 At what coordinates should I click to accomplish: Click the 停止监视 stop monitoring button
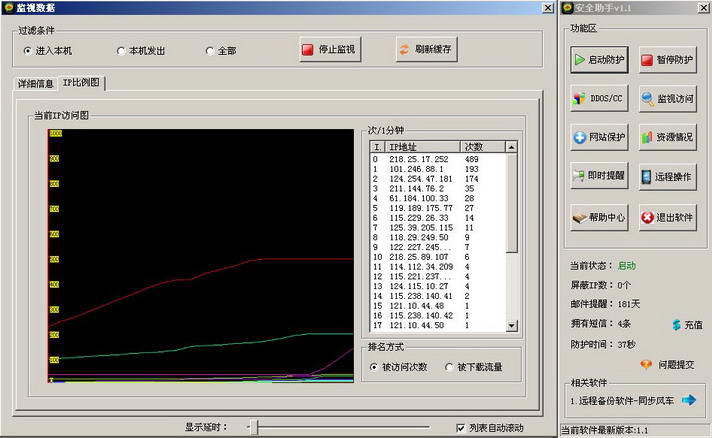pyautogui.click(x=329, y=49)
